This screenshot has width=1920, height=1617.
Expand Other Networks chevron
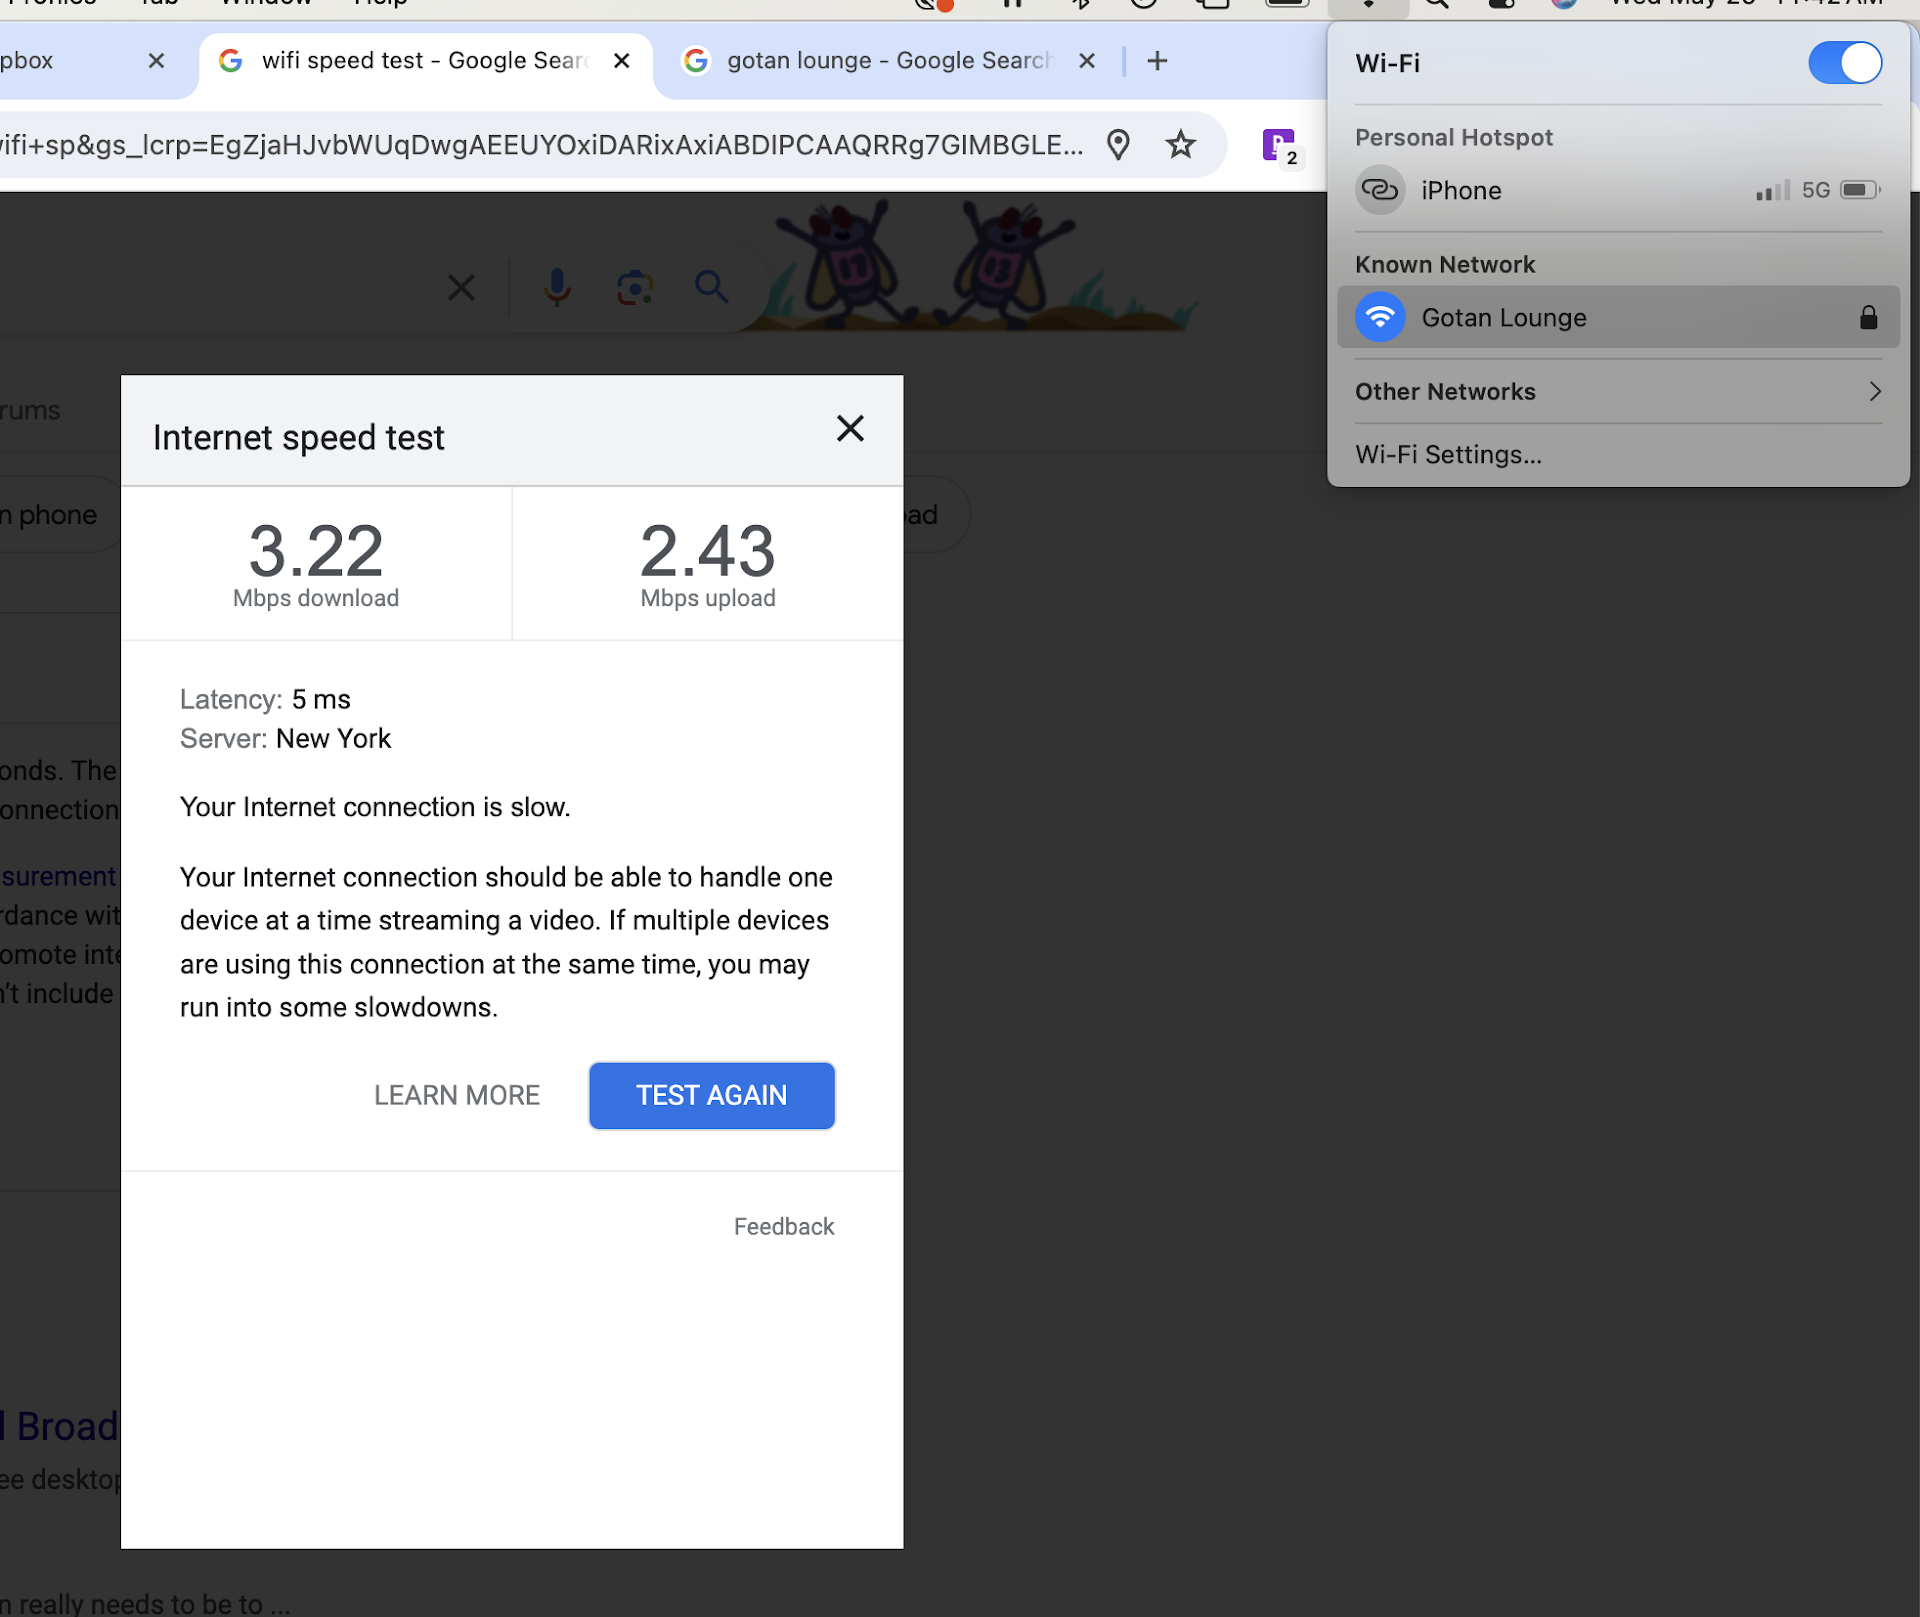point(1874,391)
